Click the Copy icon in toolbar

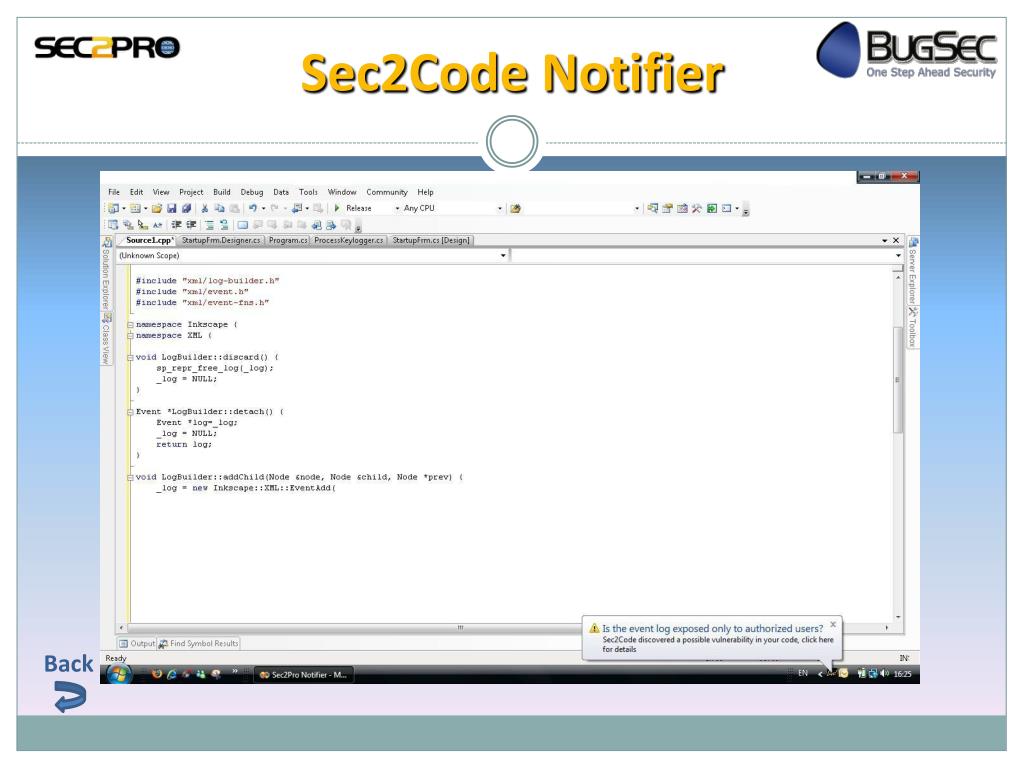click(219, 208)
